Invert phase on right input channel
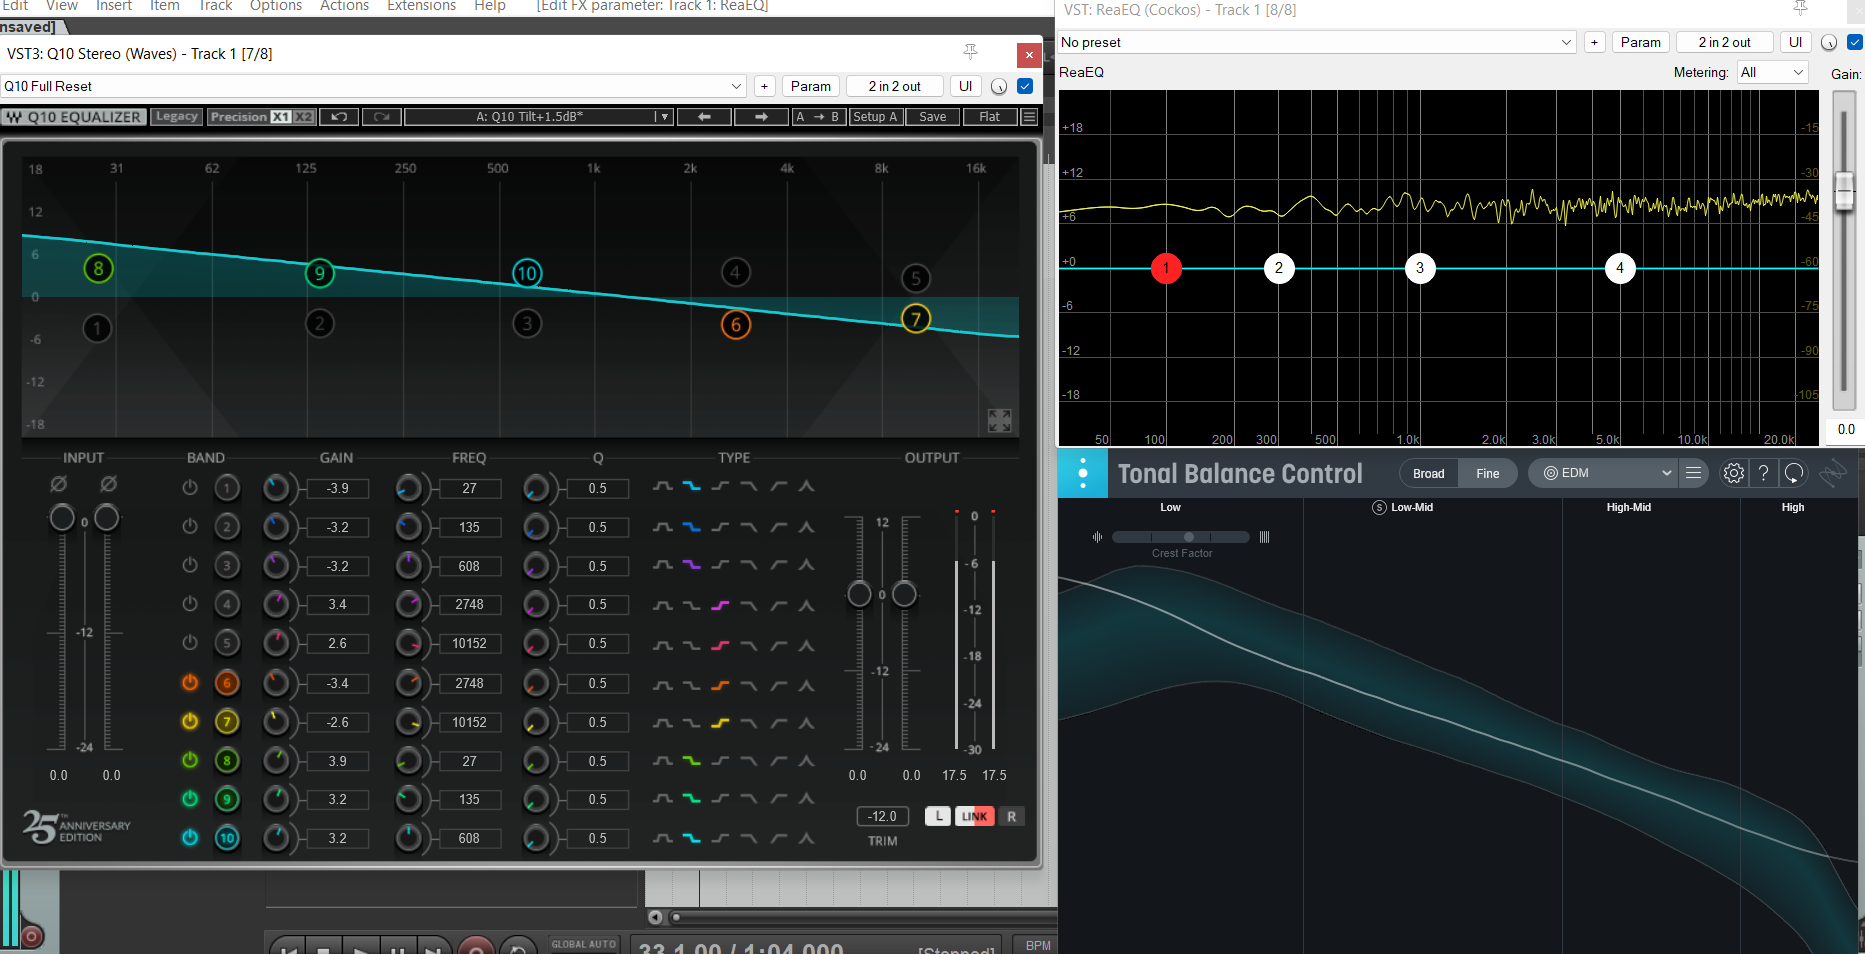This screenshot has width=1865, height=954. 108,484
